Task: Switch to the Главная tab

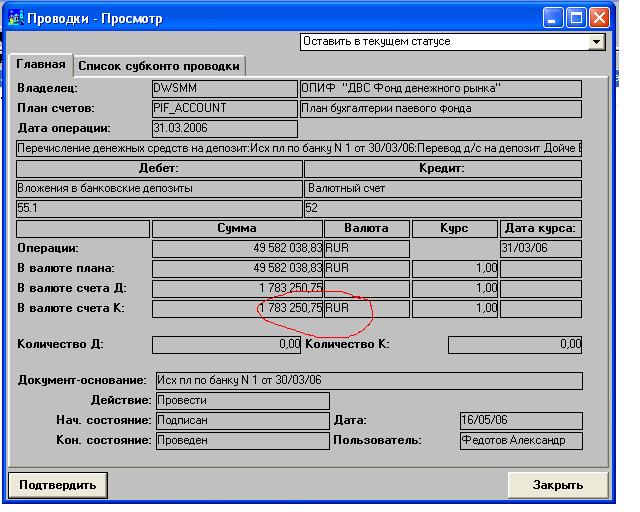Action: pos(41,65)
